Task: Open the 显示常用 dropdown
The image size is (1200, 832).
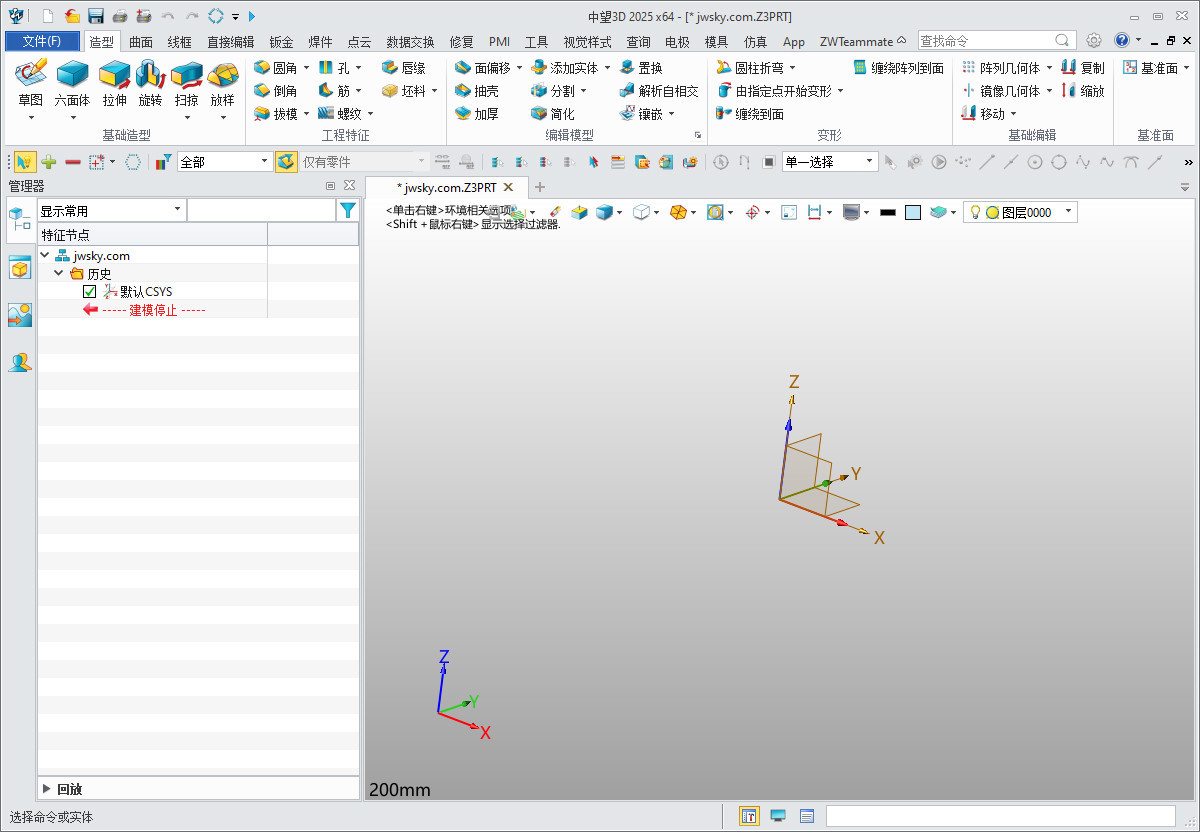Action: pos(178,210)
